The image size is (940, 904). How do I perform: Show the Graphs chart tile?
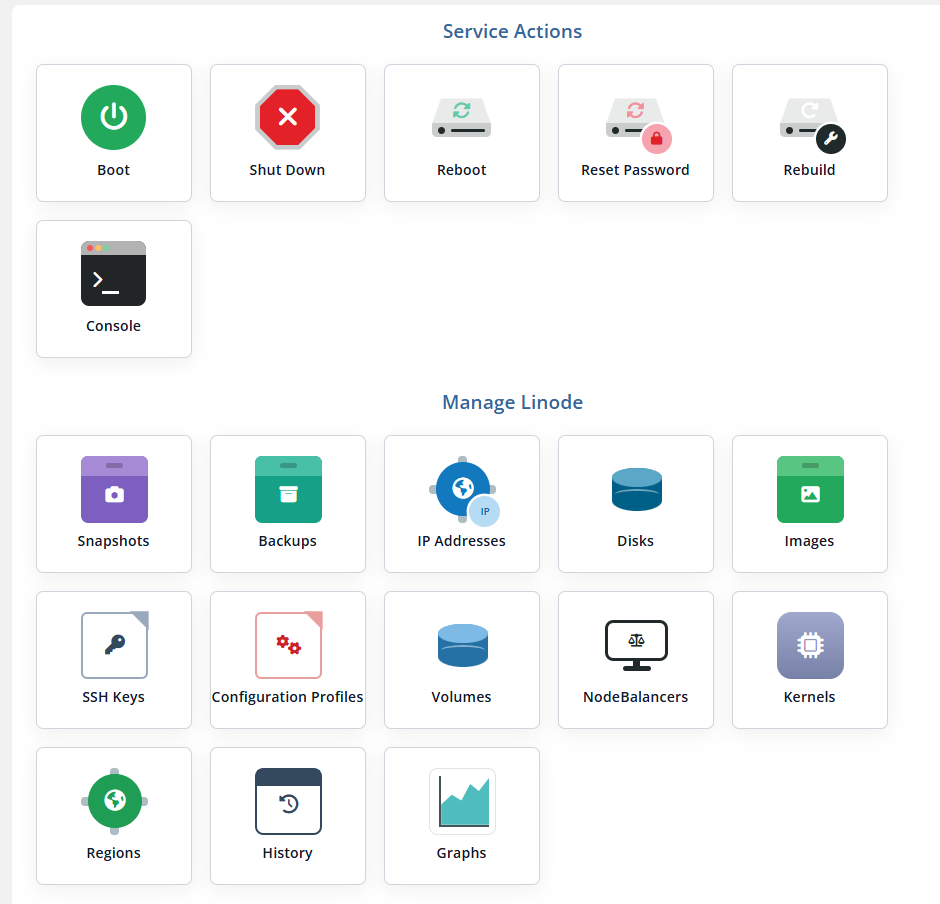coord(462,816)
